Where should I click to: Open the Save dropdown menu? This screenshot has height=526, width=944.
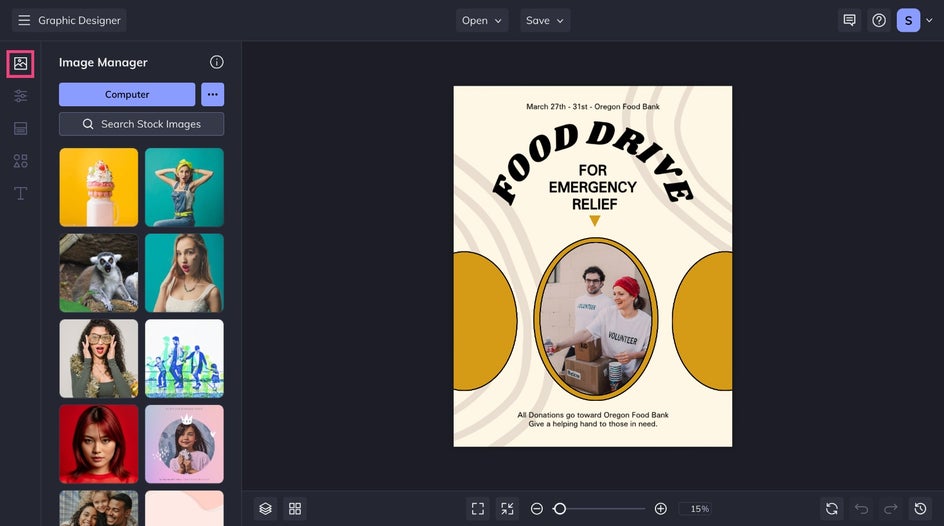[x=545, y=20]
